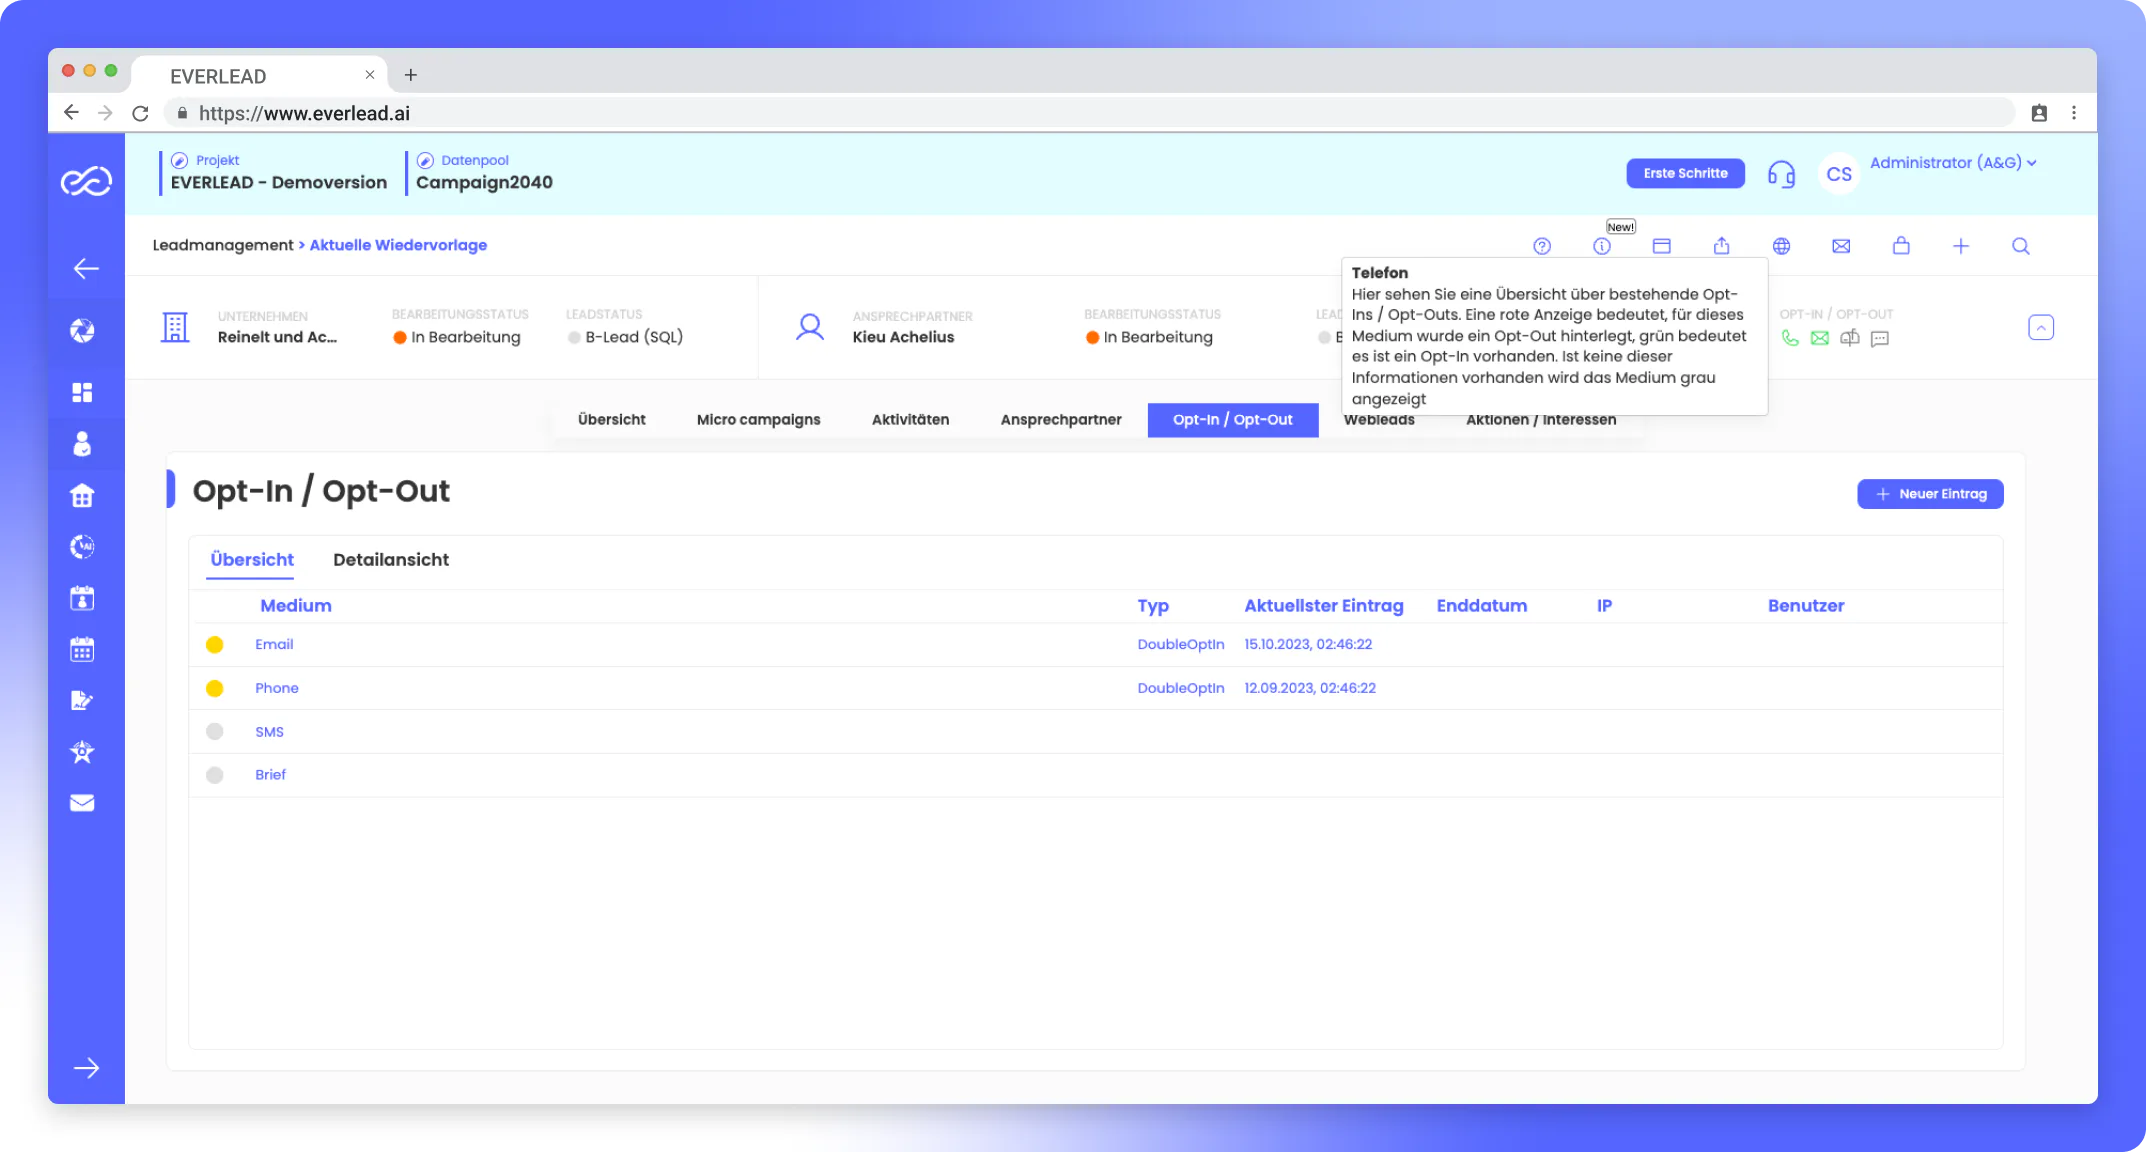Screen dimensions: 2146x1152
Task: Click the headset support icon
Action: 1781,174
